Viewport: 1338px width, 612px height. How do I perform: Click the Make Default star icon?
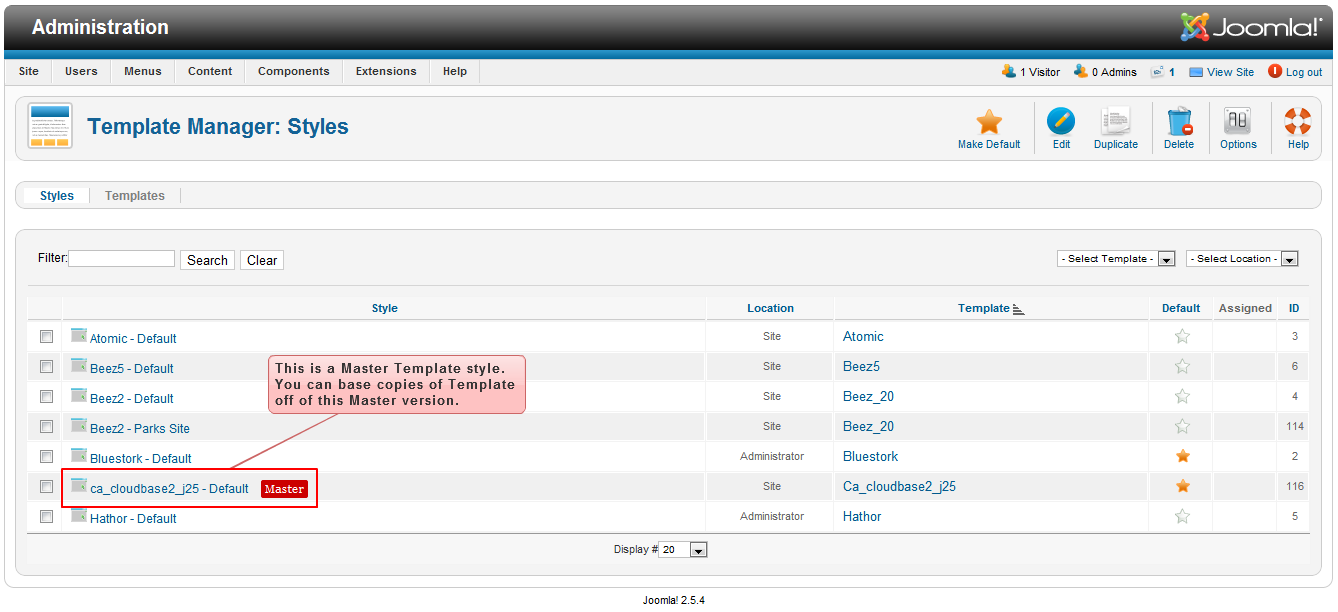coord(989,122)
